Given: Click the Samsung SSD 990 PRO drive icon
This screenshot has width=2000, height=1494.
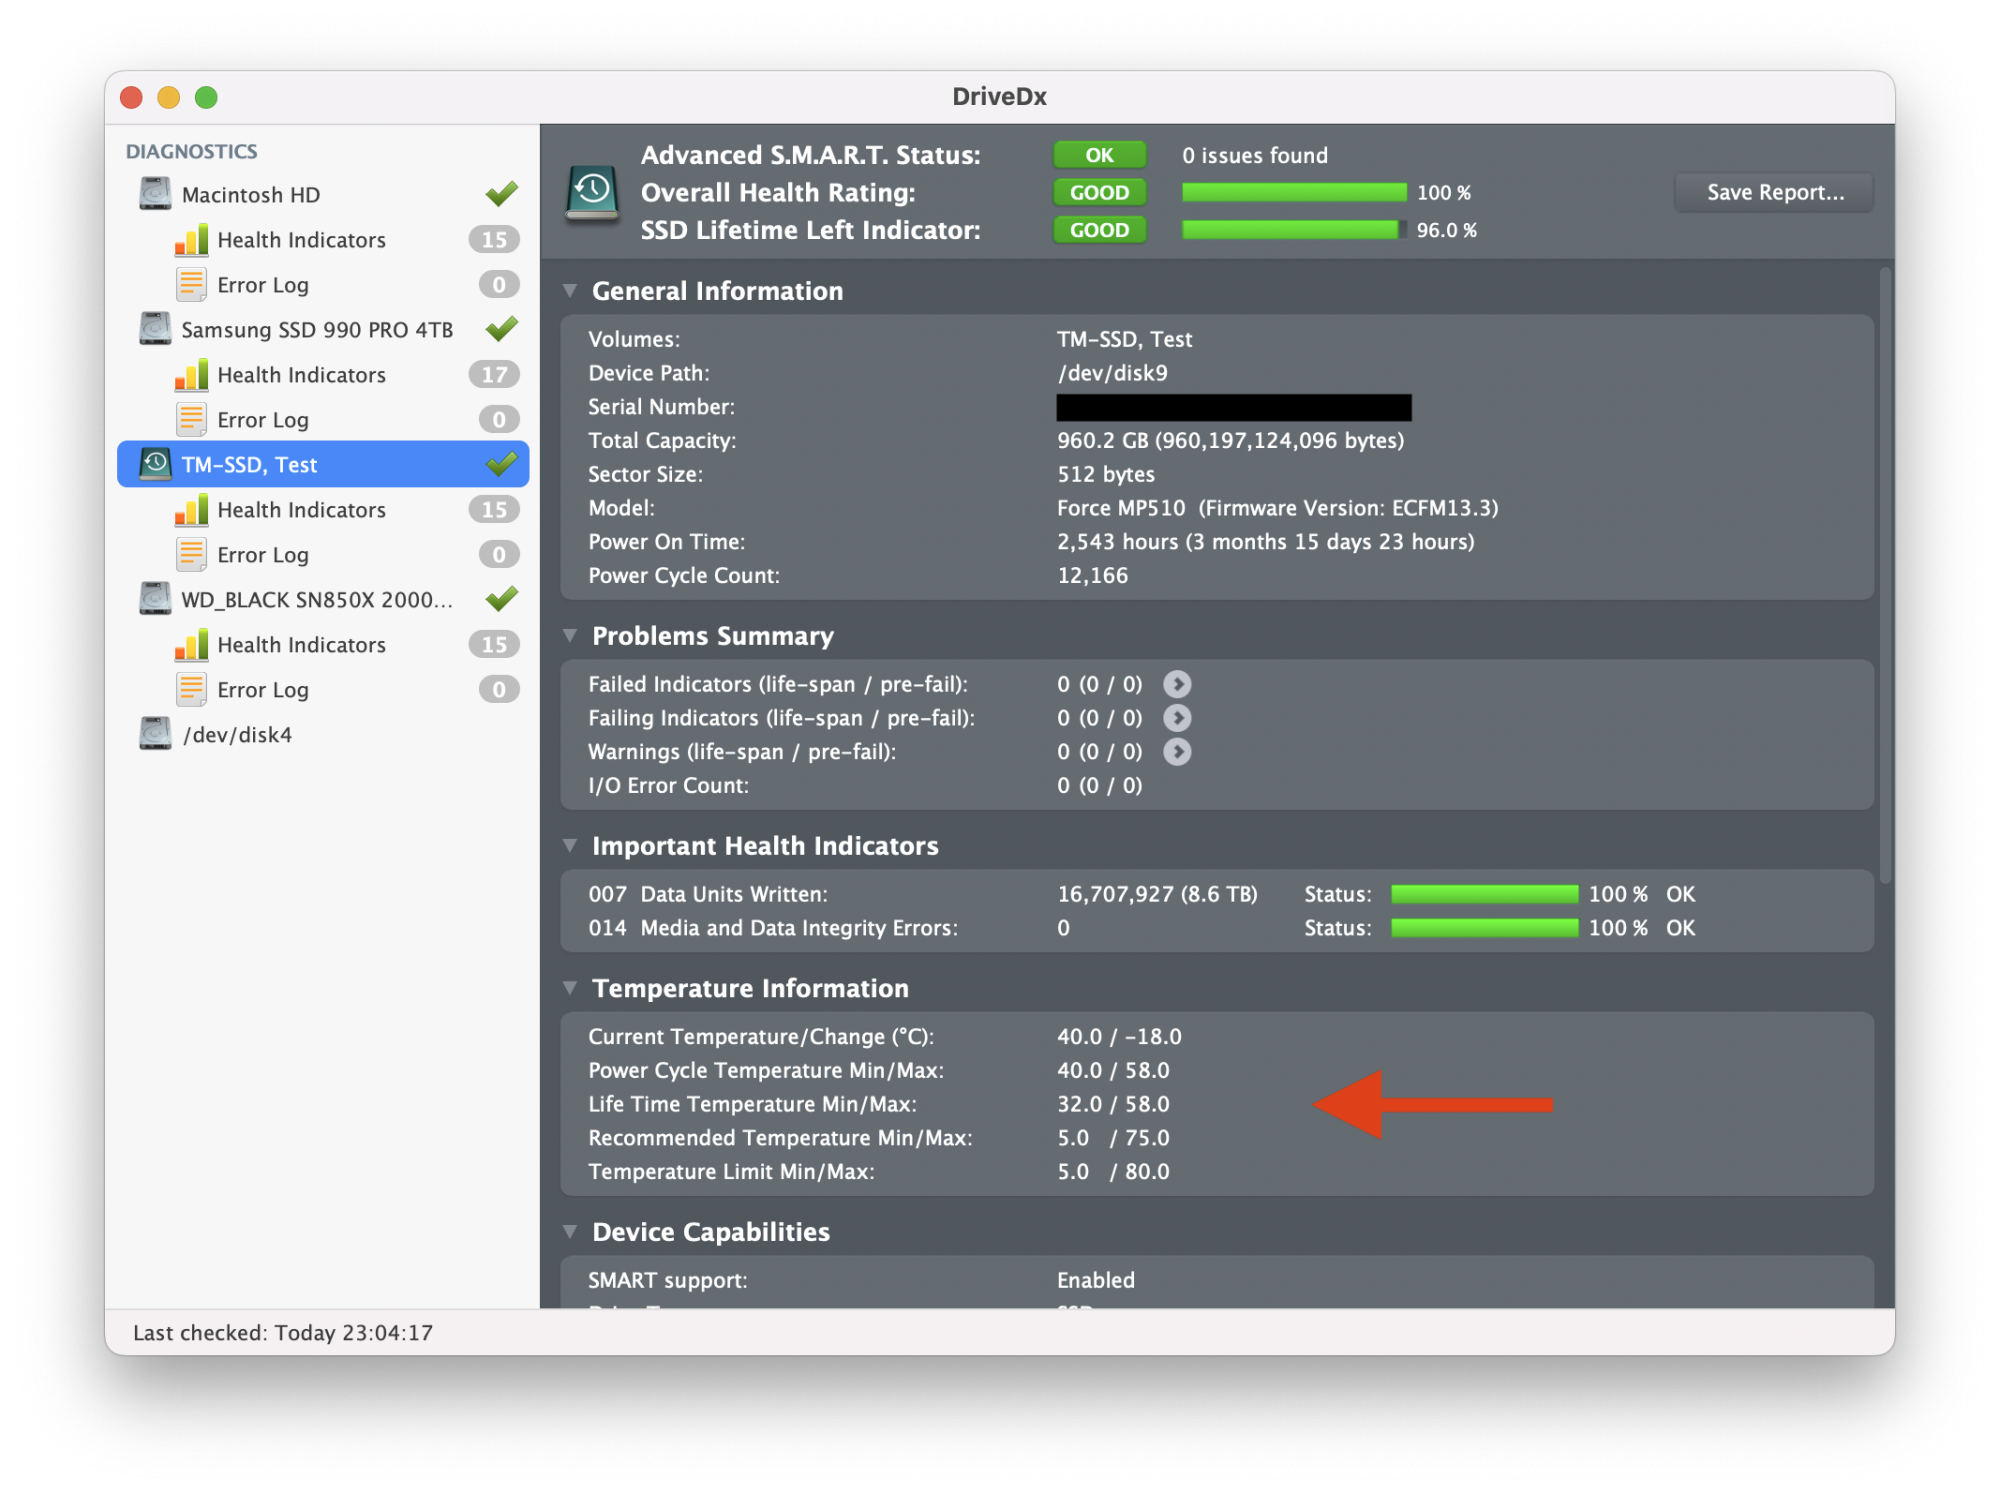Looking at the screenshot, I should coord(155,329).
